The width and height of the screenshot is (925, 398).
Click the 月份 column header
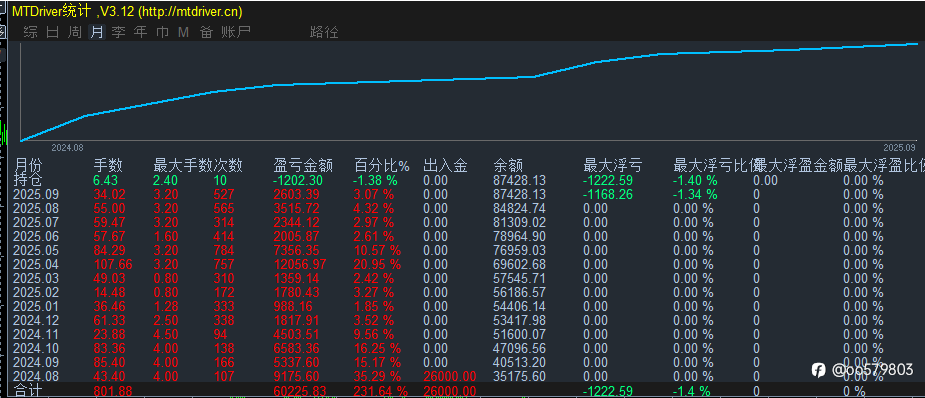tap(28, 166)
